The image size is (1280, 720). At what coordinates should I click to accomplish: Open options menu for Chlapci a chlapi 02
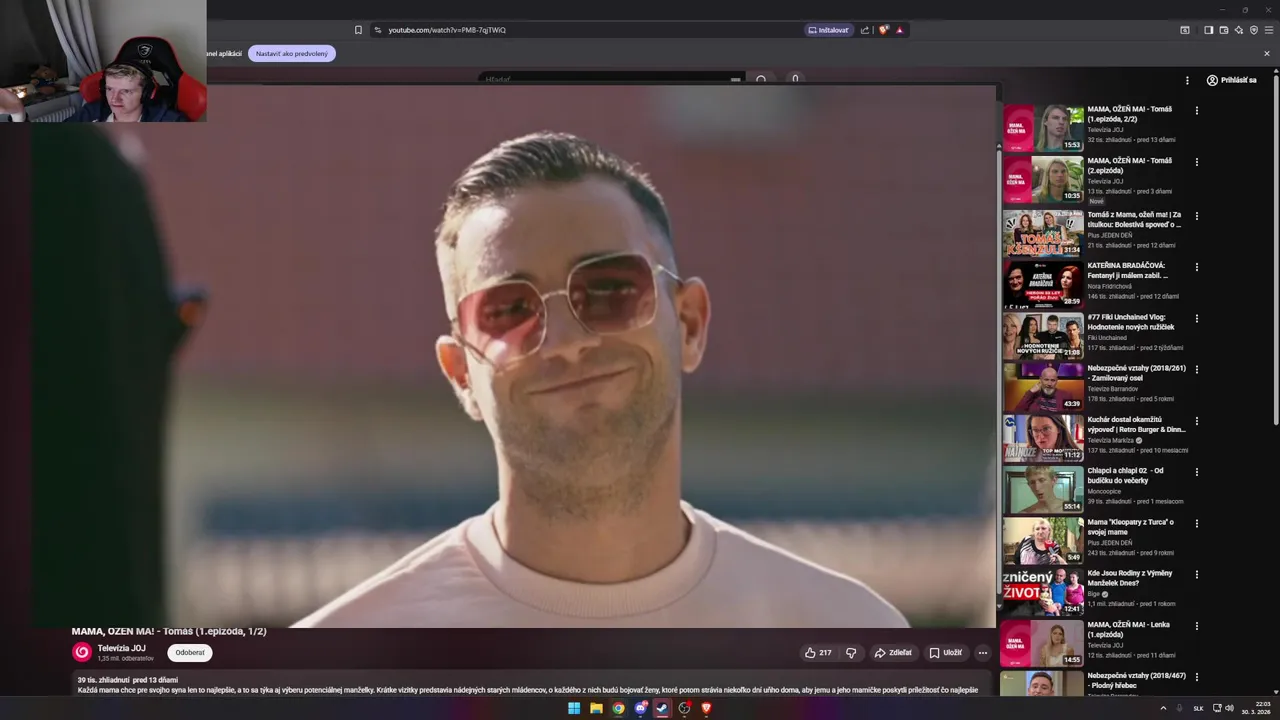coord(1196,472)
